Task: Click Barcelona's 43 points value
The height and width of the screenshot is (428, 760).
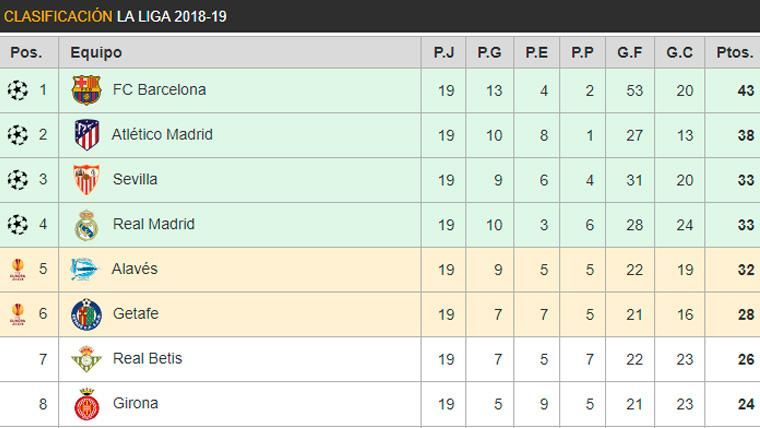Action: 744,90
